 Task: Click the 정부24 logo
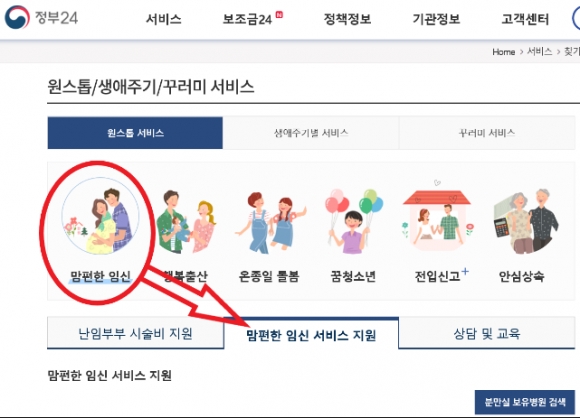tap(41, 17)
